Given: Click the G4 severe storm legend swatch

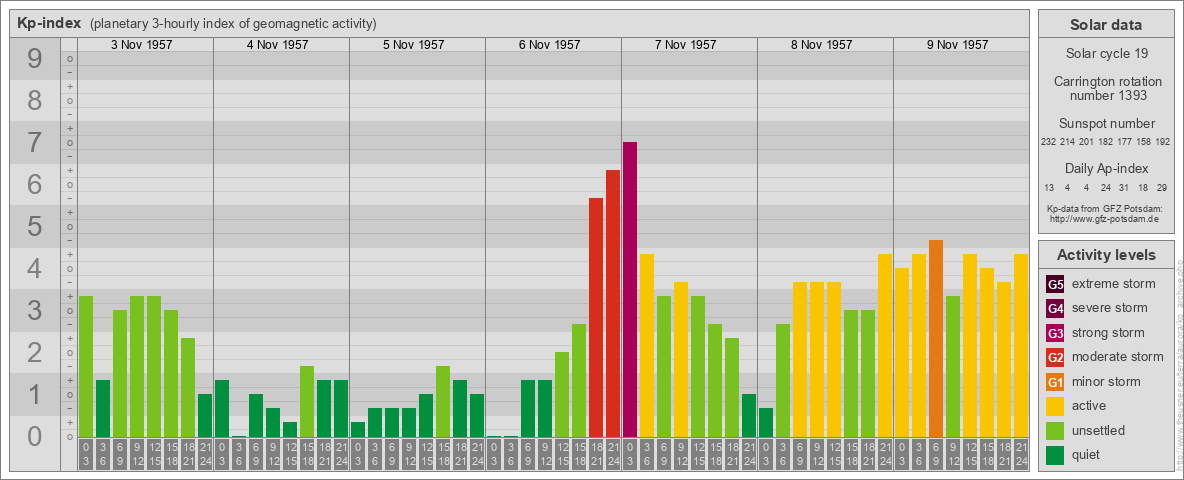Looking at the screenshot, I should click(x=1055, y=309).
